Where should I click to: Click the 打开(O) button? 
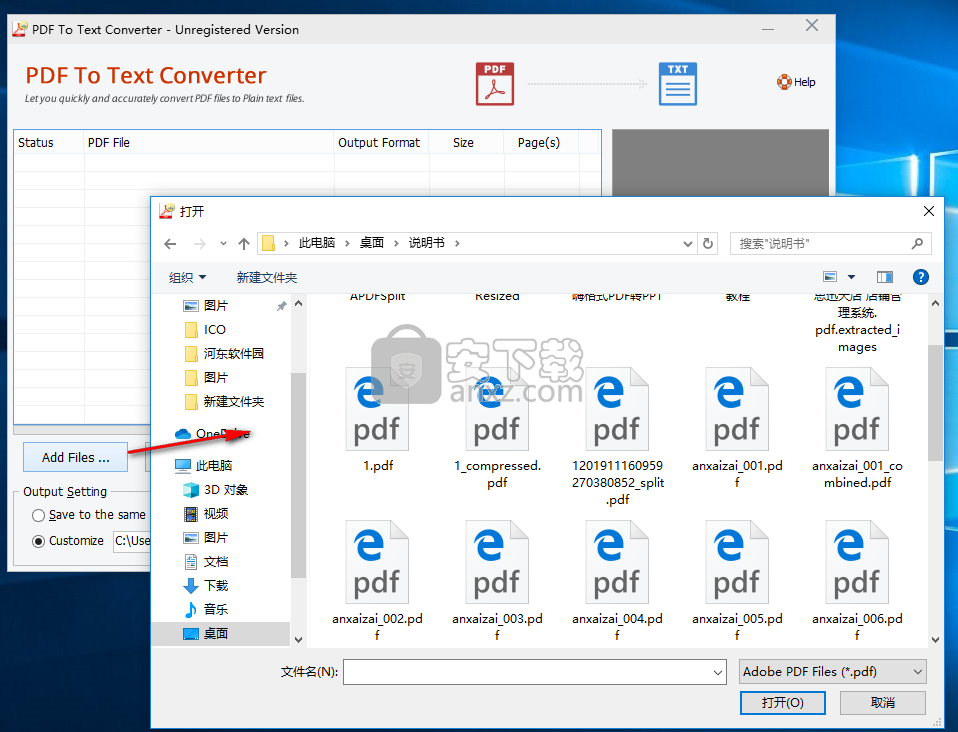click(783, 703)
